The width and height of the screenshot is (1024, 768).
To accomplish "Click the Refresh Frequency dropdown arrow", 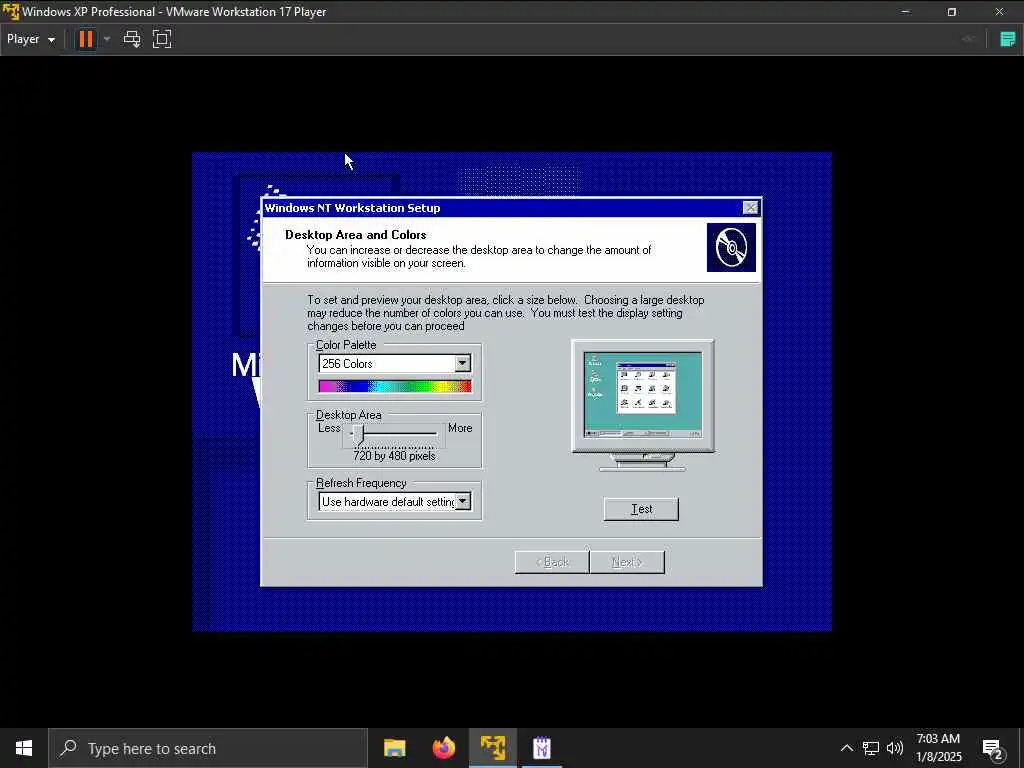I will [x=462, y=502].
